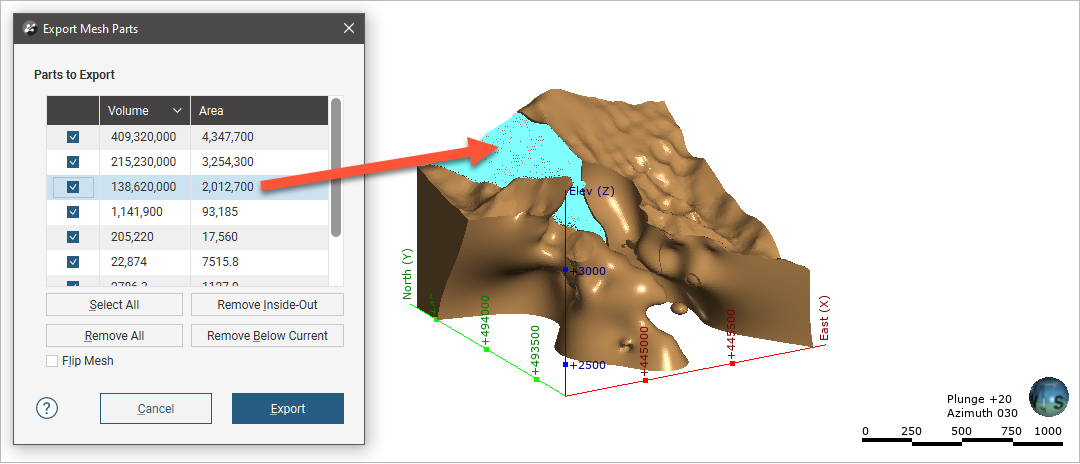The height and width of the screenshot is (464, 1080).
Task: Click the Leapfrog app icon in title bar
Action: click(30, 28)
